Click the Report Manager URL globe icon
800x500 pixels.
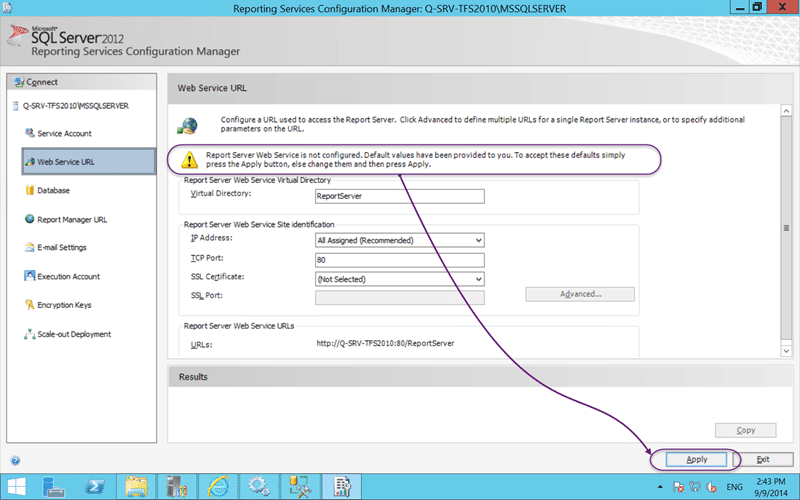[x=30, y=219]
